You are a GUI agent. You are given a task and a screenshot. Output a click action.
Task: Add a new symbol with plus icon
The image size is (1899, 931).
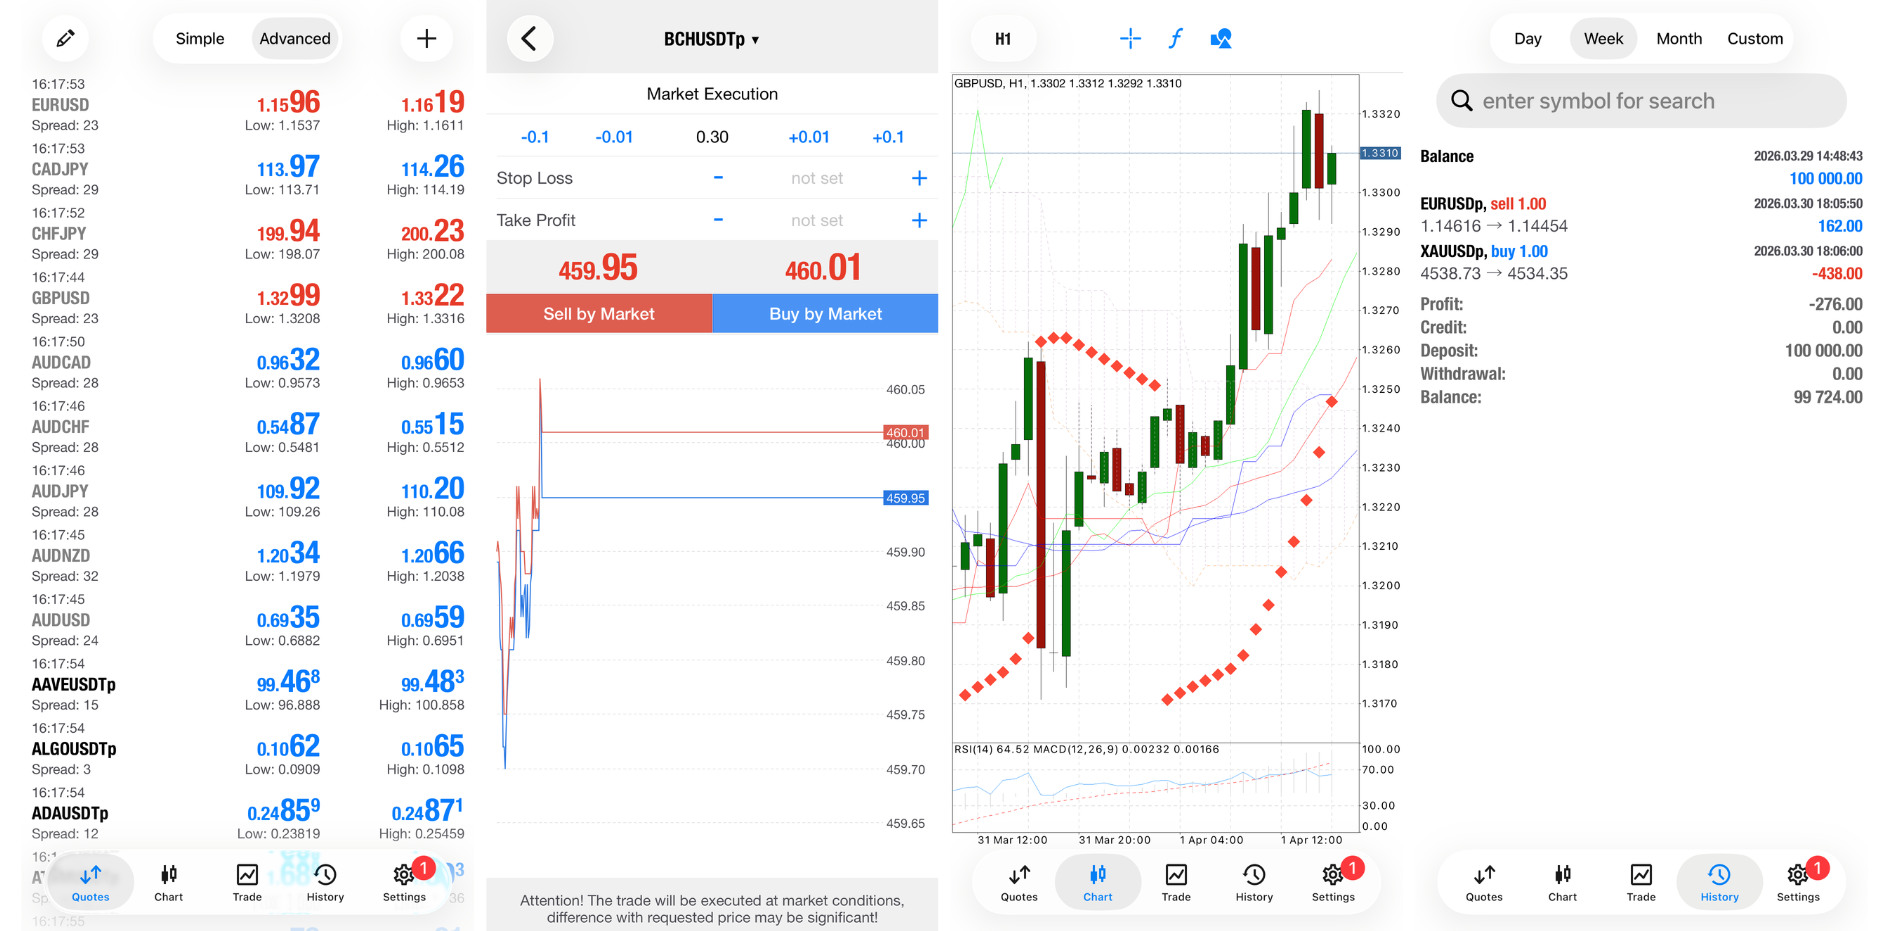pos(426,38)
